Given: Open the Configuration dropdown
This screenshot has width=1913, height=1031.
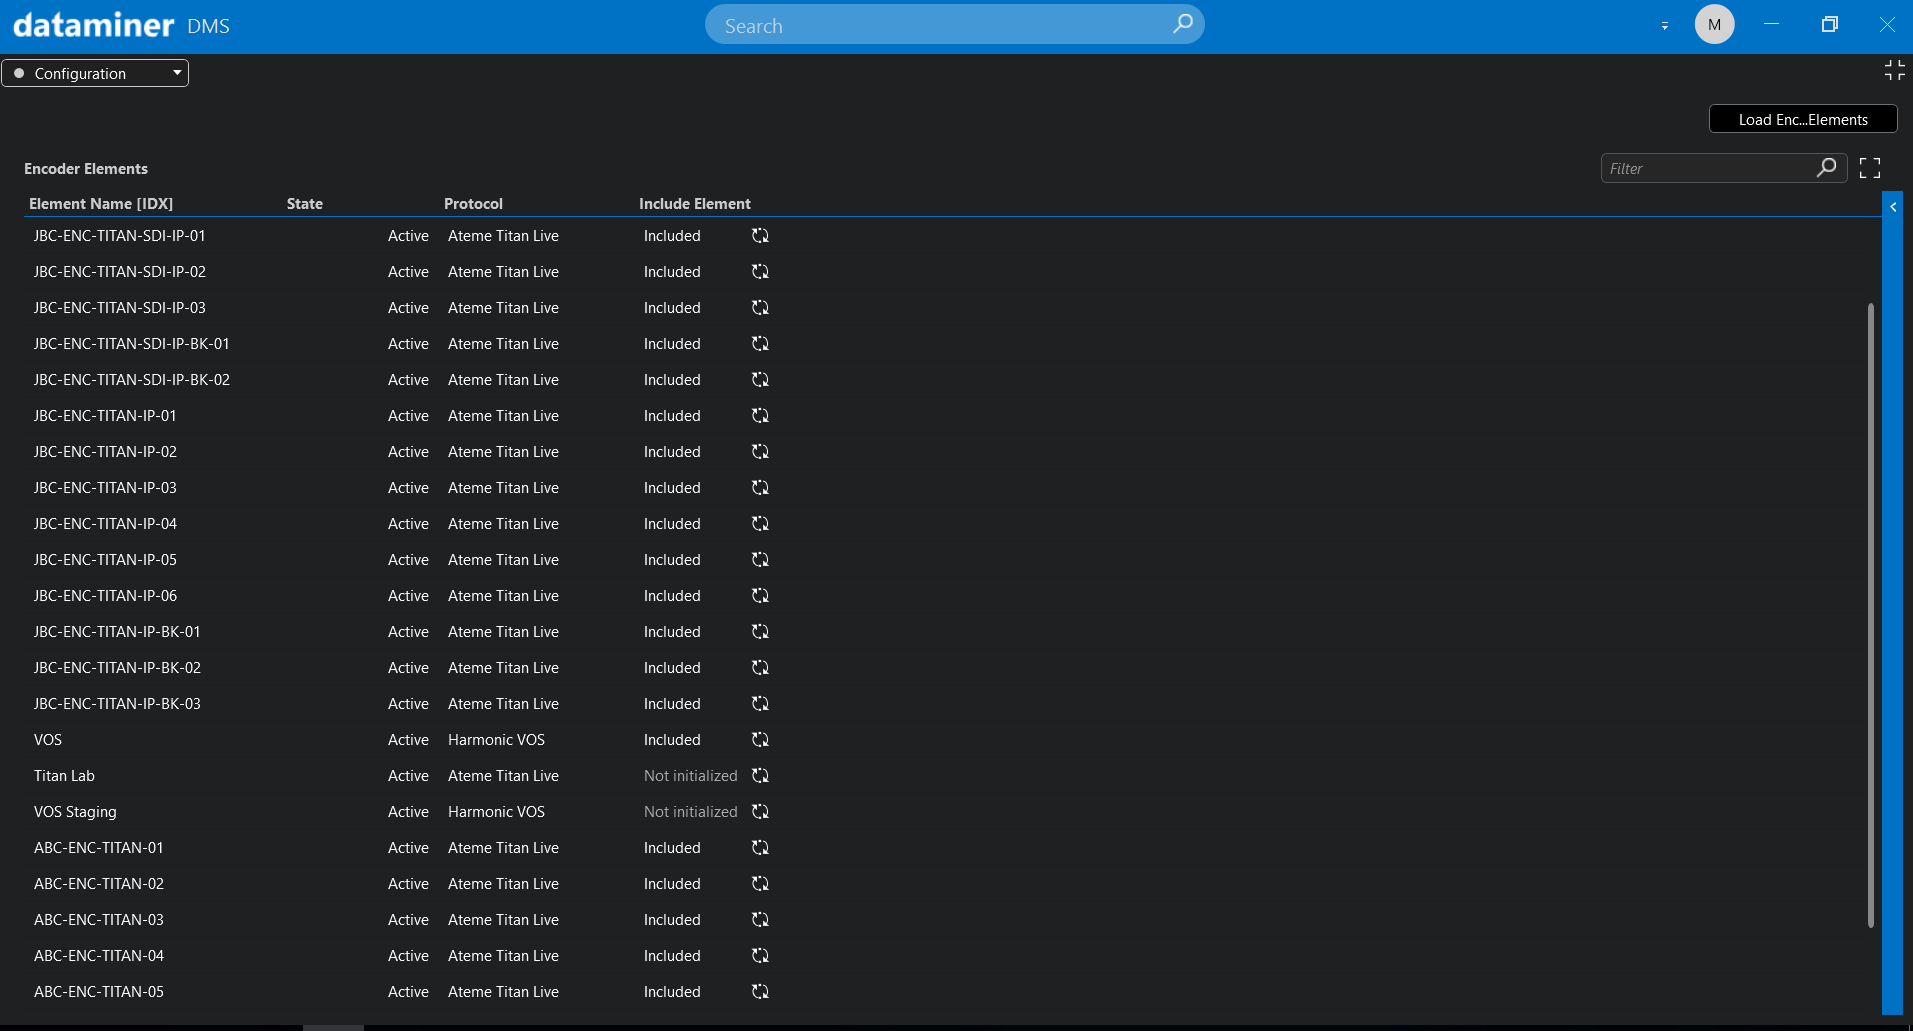Looking at the screenshot, I should 95,73.
